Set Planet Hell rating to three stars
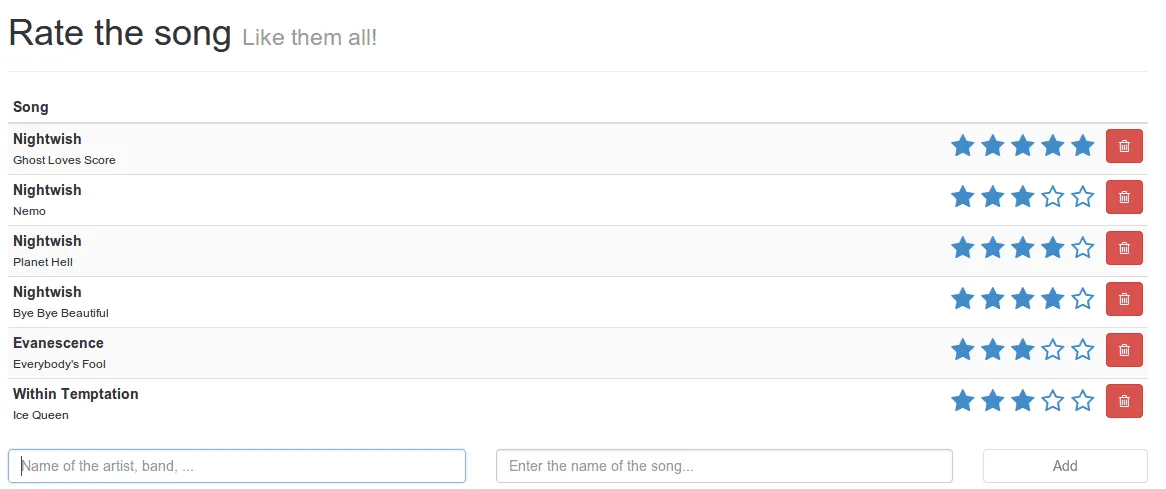 [1022, 248]
